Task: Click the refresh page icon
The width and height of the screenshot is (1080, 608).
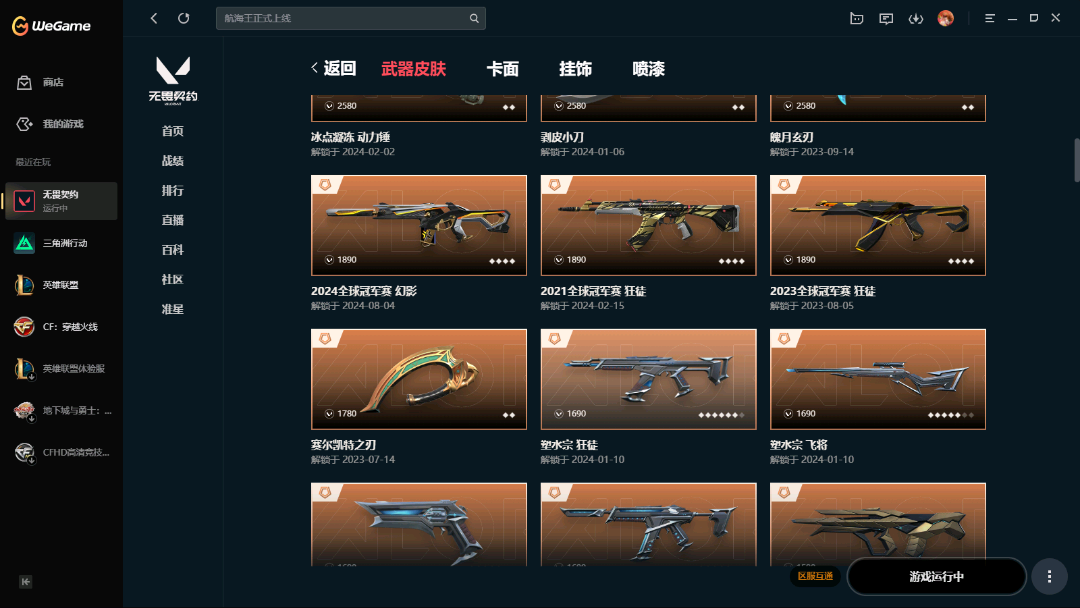Action: tap(183, 19)
